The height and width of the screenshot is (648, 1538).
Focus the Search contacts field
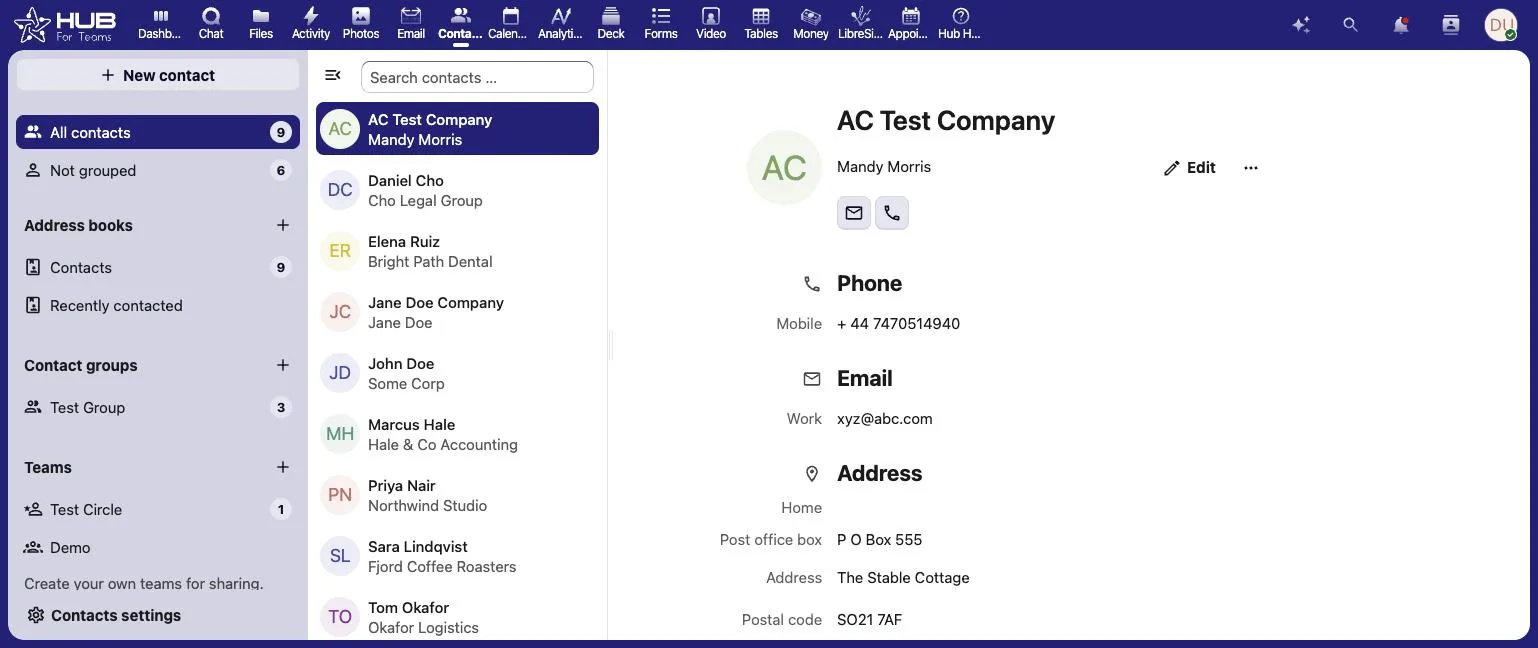[x=477, y=77]
